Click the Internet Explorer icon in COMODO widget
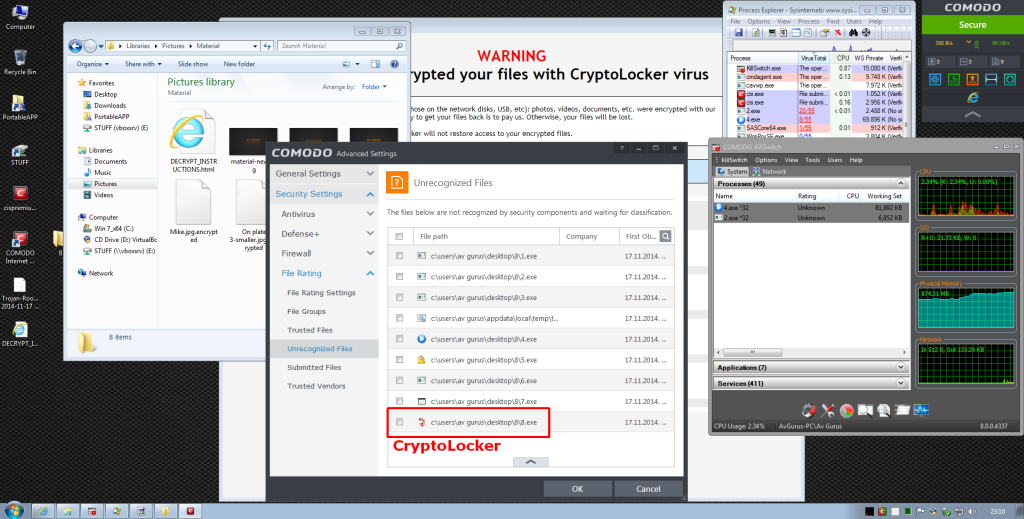Image resolution: width=1024 pixels, height=519 pixels. point(972,97)
